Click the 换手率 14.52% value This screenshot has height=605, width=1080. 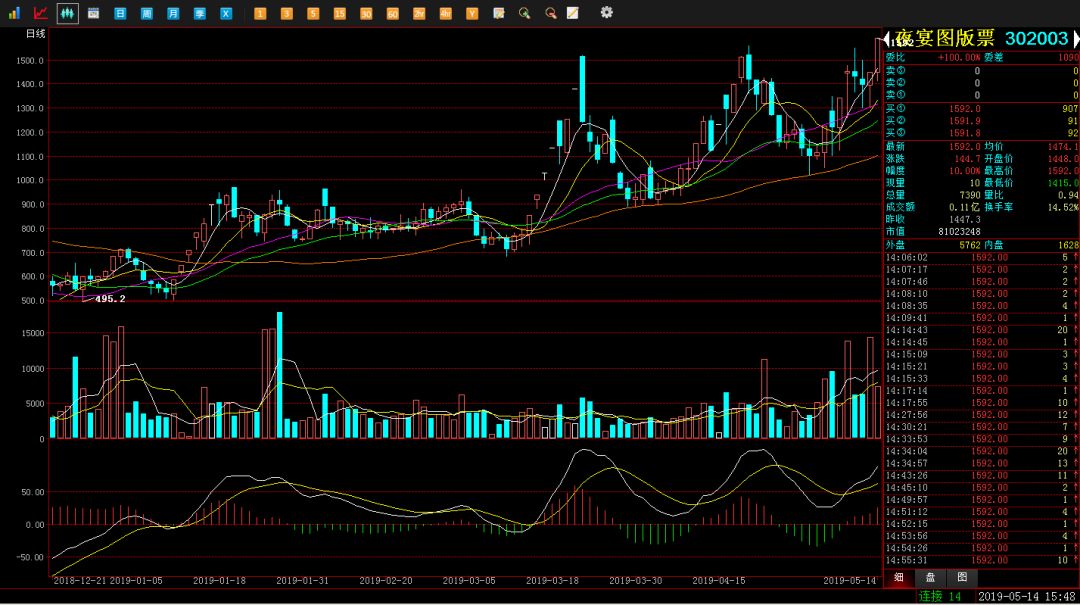(x=1064, y=207)
